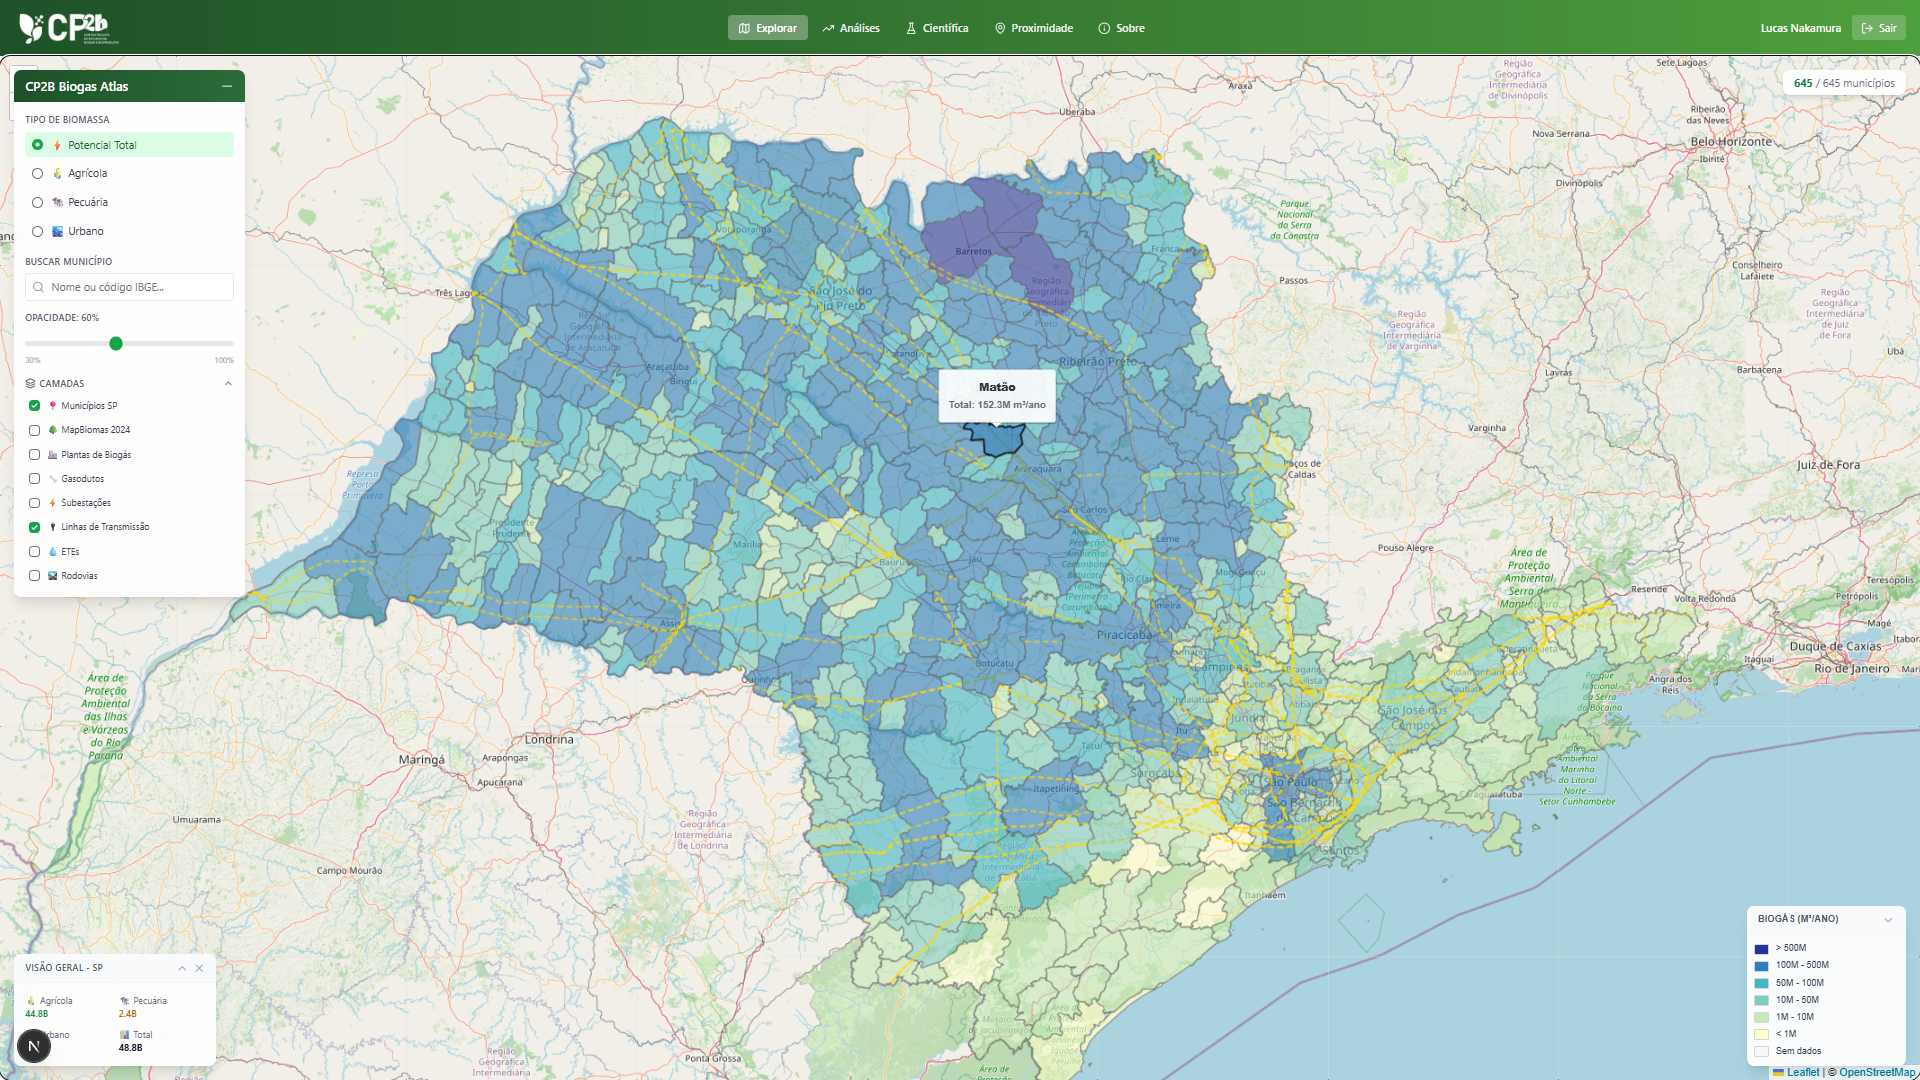The image size is (1920, 1080).
Task: Click the município search field
Action: click(129, 287)
